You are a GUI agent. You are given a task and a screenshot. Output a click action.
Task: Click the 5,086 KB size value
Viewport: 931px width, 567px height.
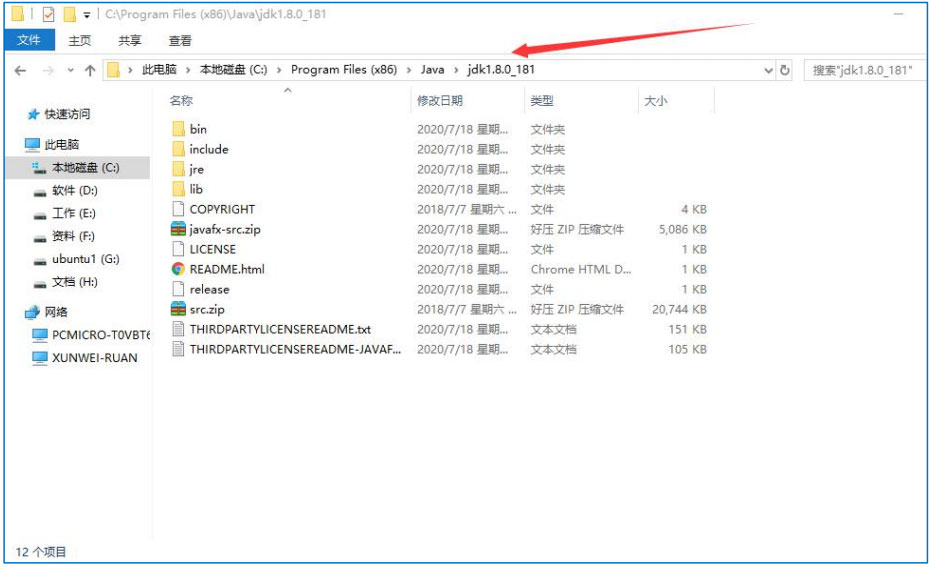[683, 229]
